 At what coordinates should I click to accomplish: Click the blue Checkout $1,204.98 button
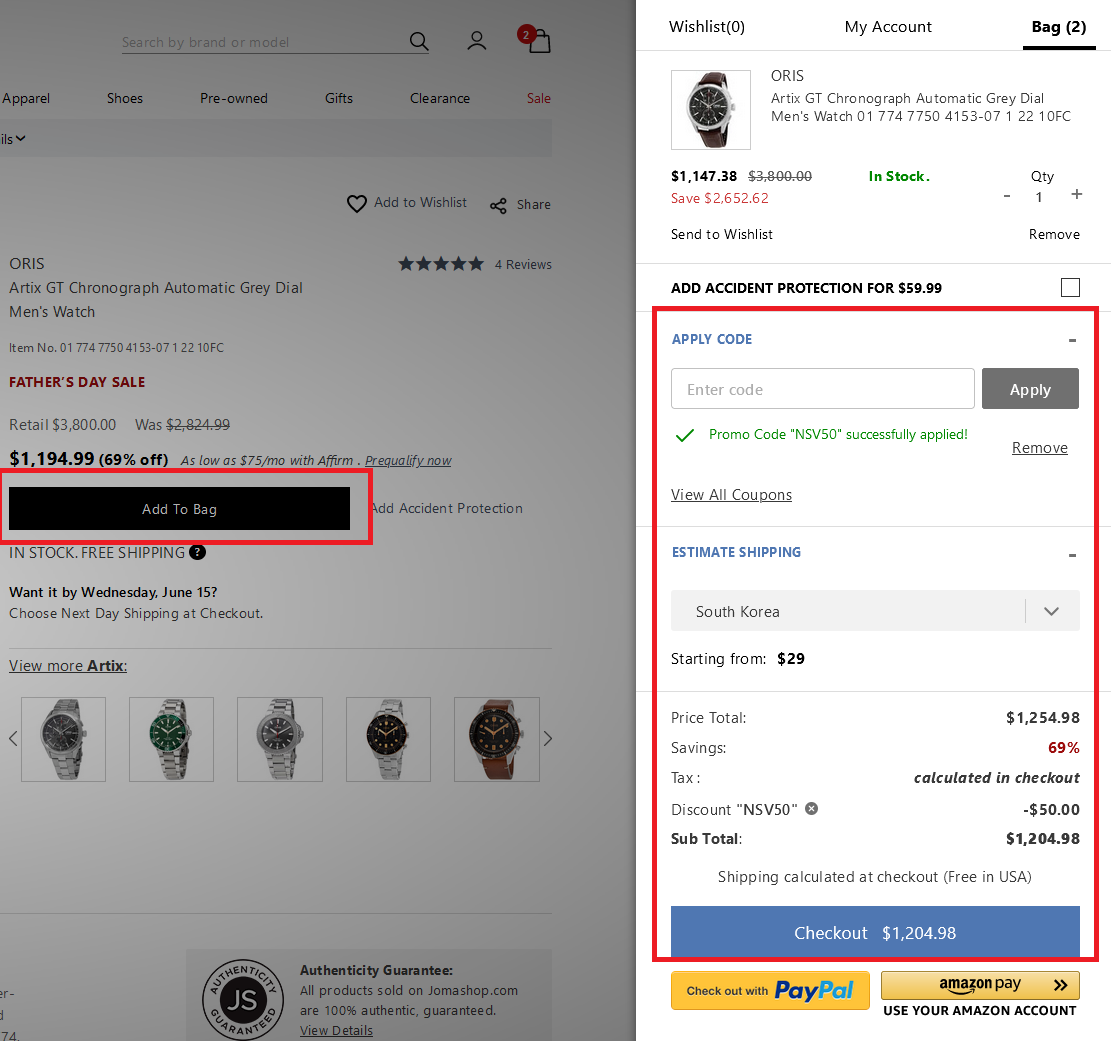(875, 932)
